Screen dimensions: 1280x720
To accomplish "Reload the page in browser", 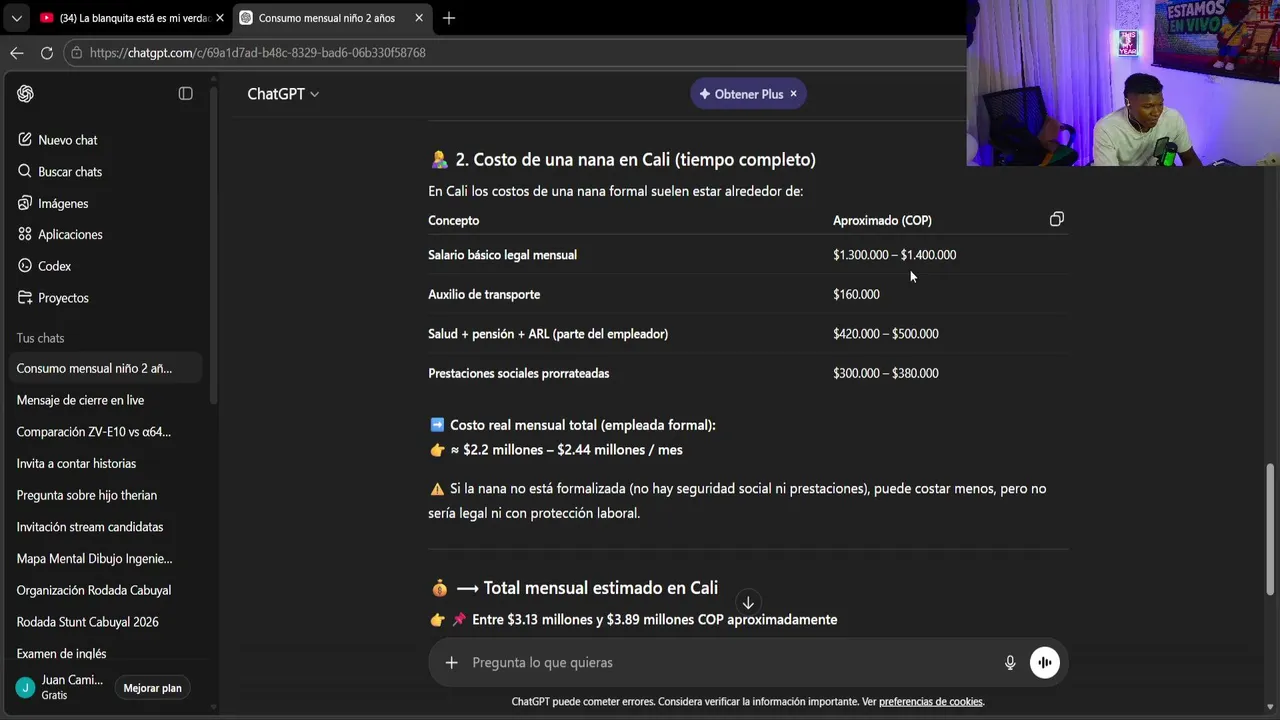I will [47, 53].
